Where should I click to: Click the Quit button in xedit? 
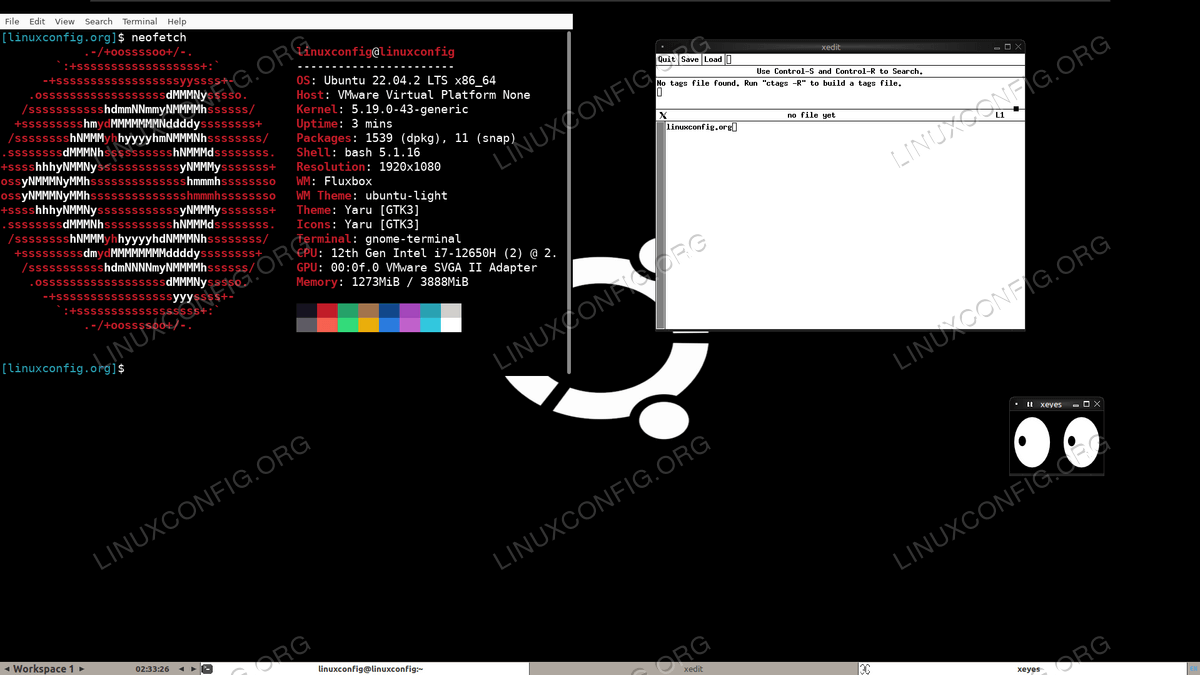(x=667, y=59)
